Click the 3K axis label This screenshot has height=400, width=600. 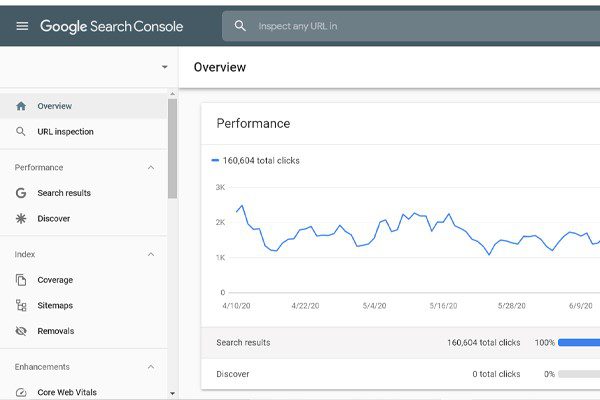click(220, 188)
